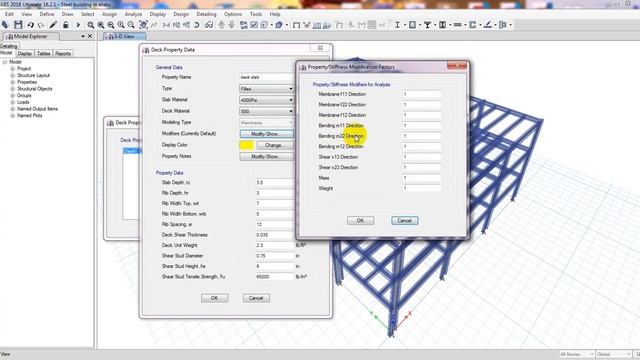Click the Run Analysis play arrow

(x=78, y=25)
